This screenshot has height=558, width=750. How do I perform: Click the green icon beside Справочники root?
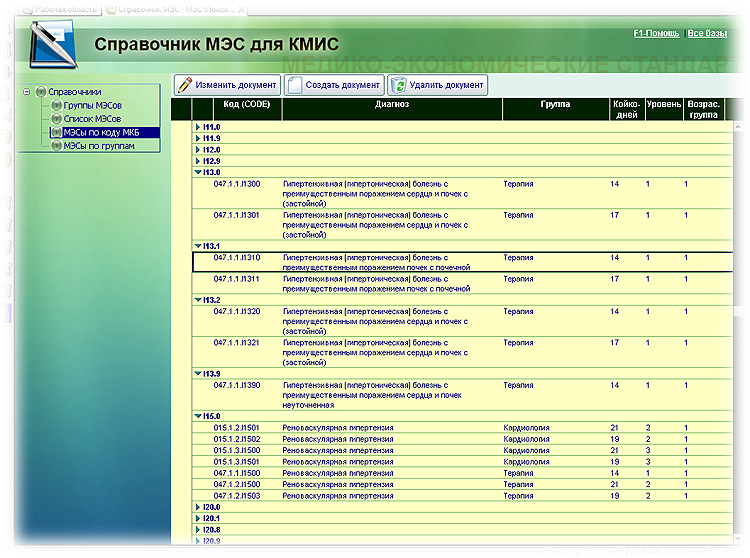coord(41,92)
